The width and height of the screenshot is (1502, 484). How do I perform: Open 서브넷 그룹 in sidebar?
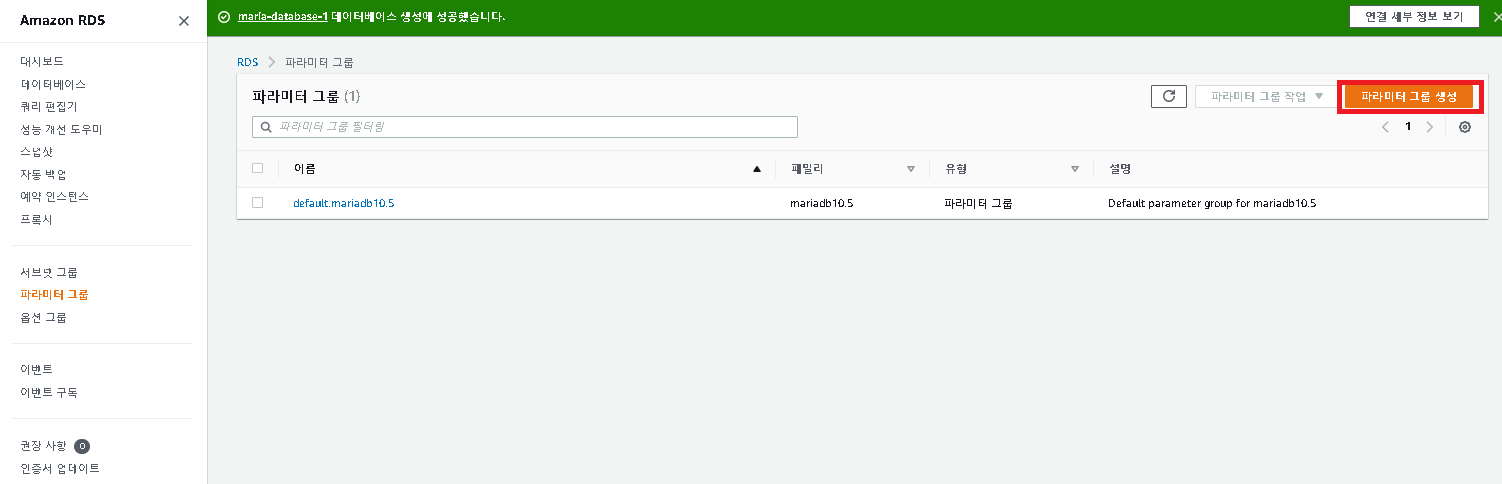49,272
